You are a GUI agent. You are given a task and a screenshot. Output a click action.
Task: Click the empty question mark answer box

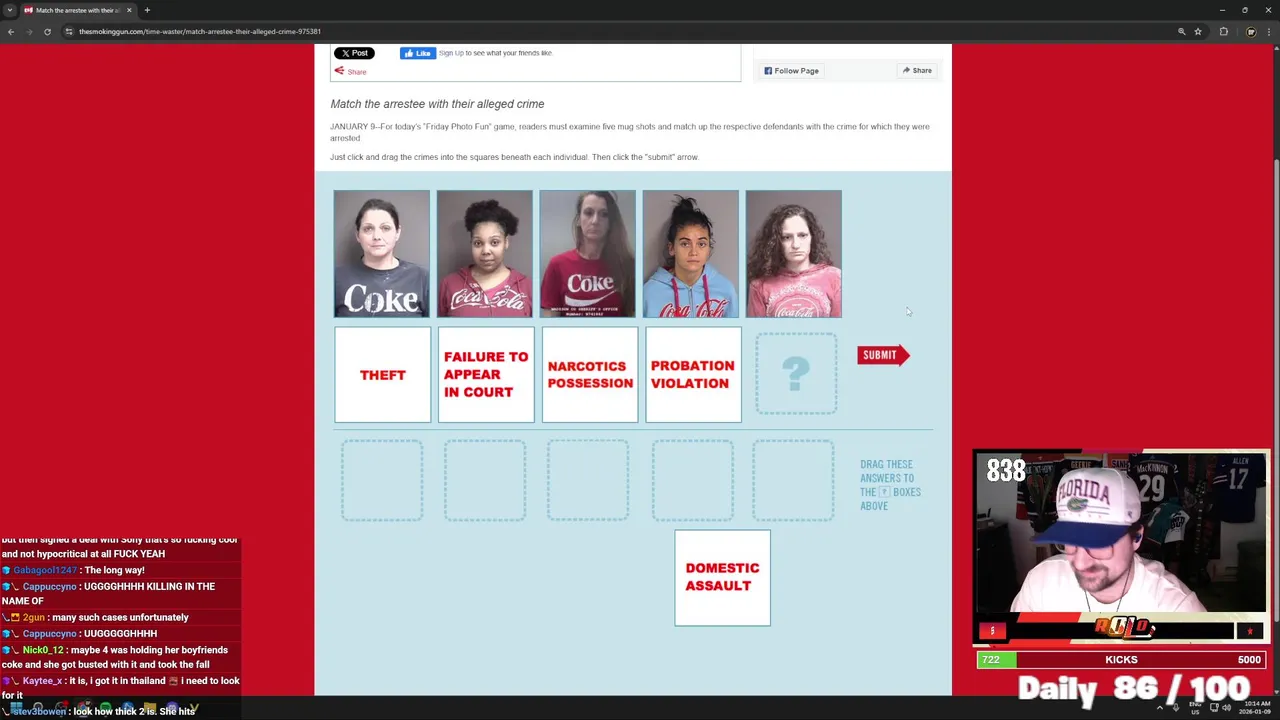796,374
